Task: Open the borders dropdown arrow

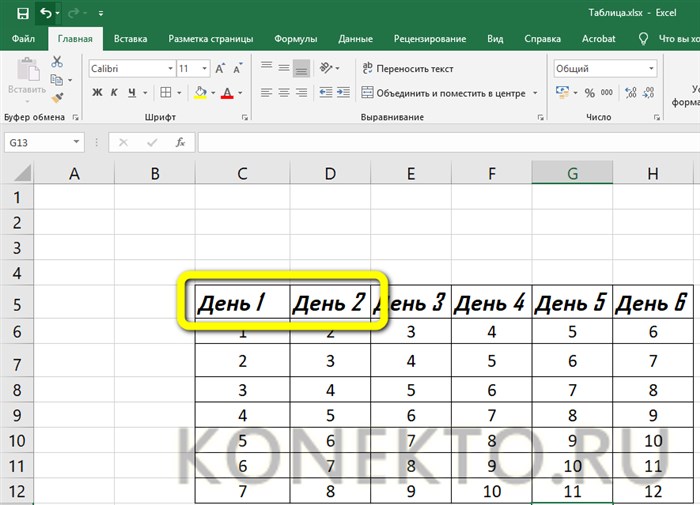Action: click(x=179, y=93)
